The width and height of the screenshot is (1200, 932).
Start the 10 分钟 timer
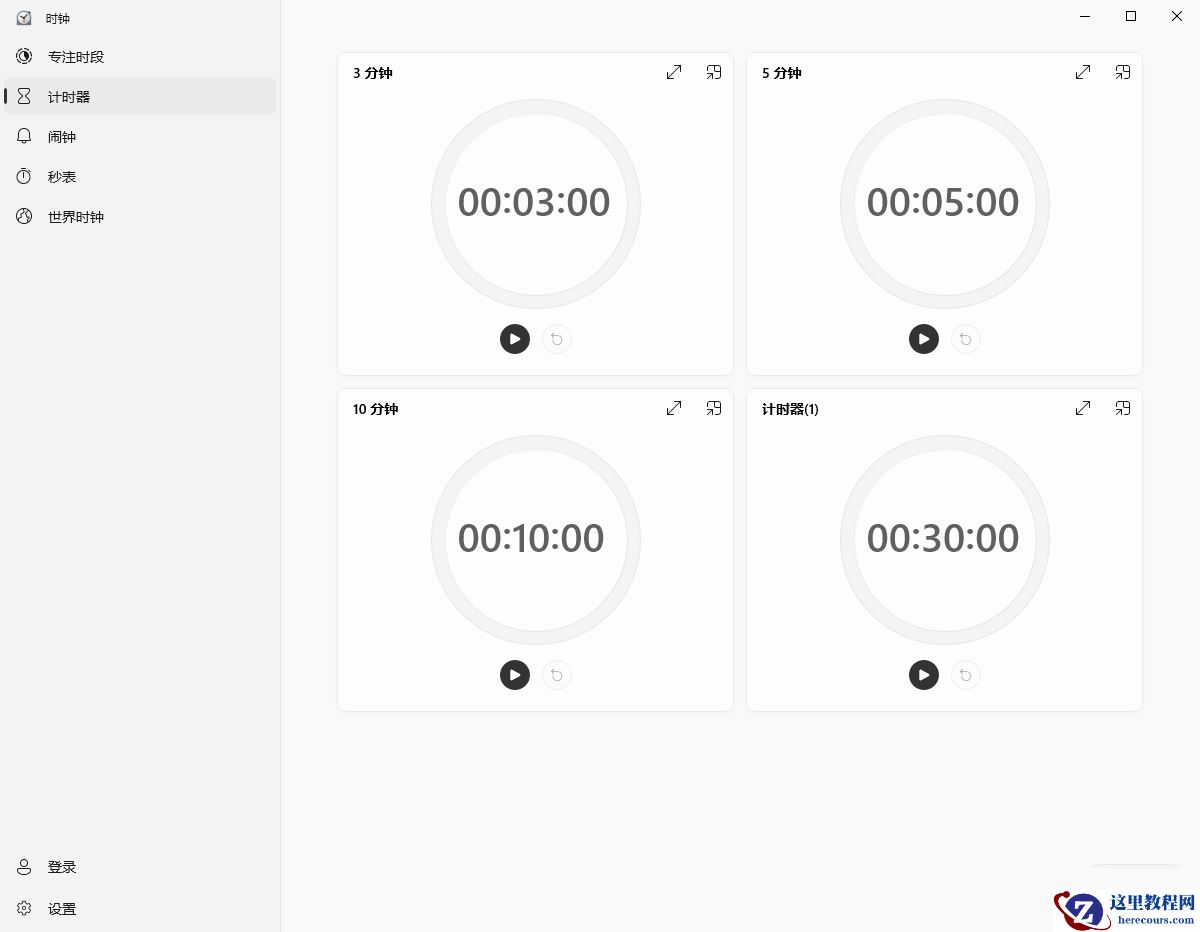515,675
